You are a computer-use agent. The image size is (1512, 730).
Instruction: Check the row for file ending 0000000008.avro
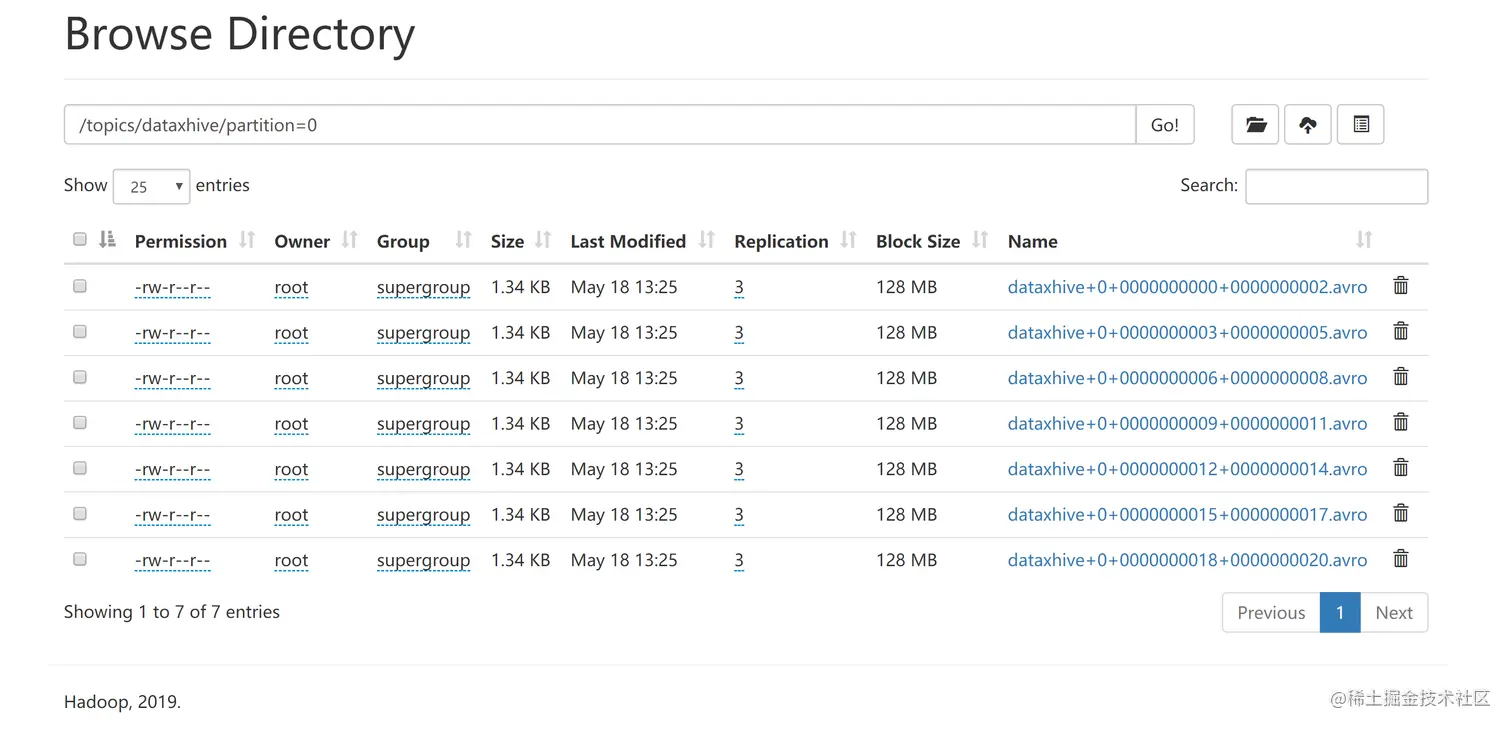(x=80, y=377)
